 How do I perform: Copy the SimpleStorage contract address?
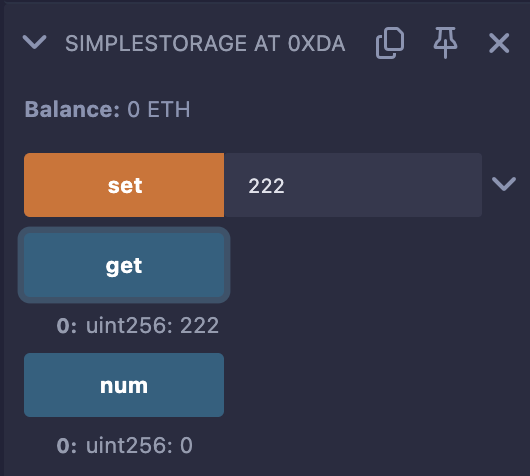point(390,43)
